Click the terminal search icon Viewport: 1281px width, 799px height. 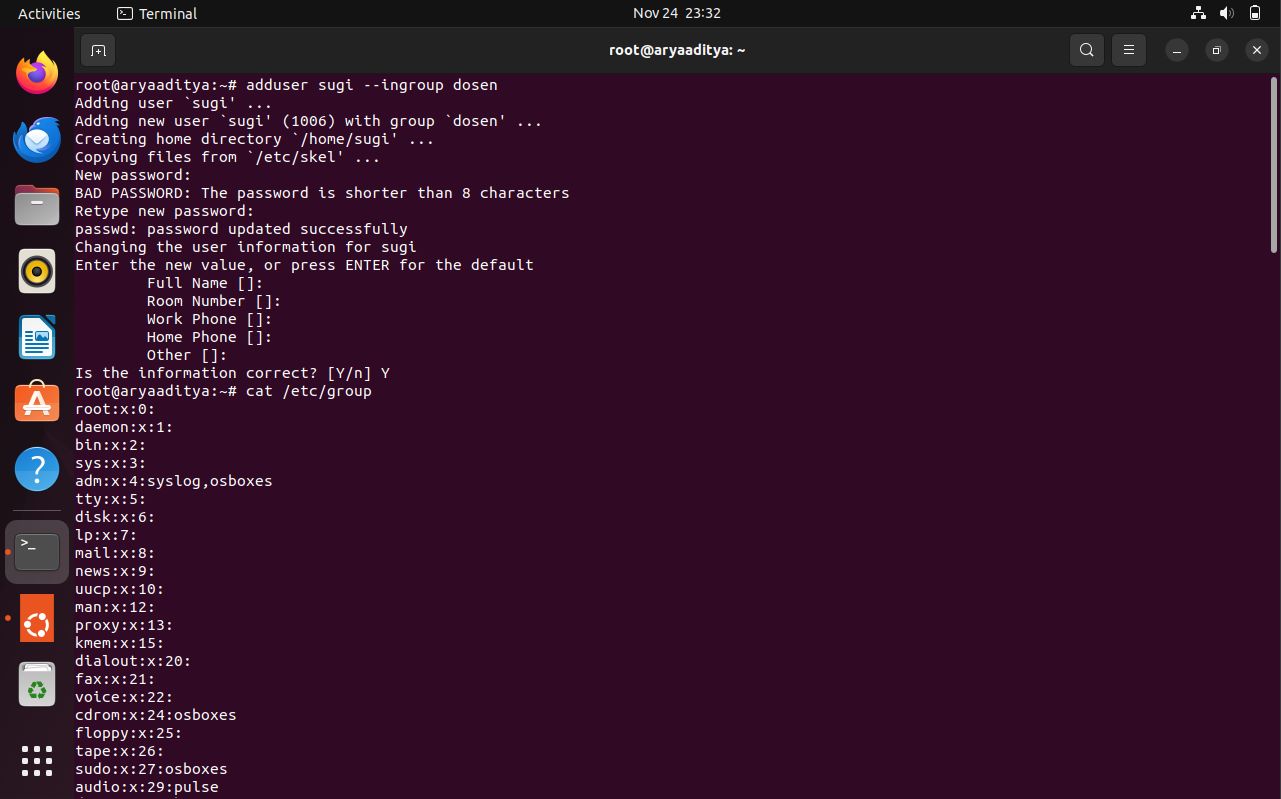click(1087, 50)
